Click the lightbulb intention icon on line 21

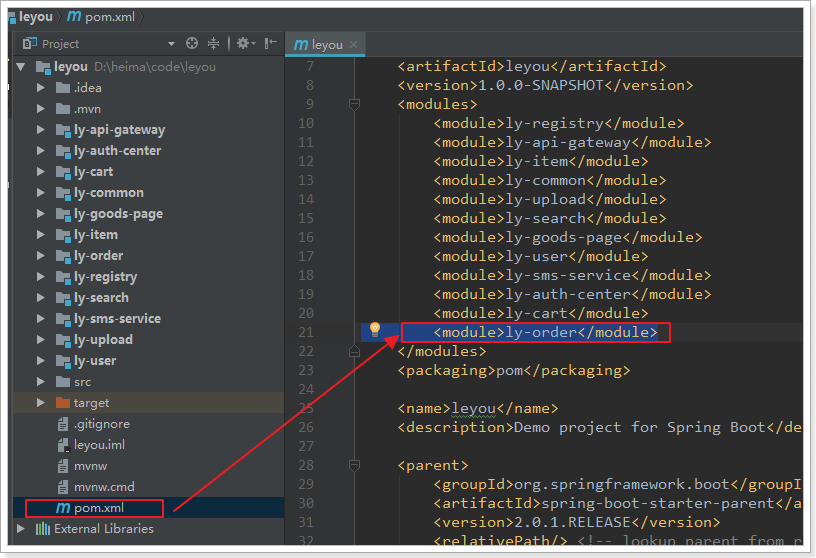coord(375,329)
